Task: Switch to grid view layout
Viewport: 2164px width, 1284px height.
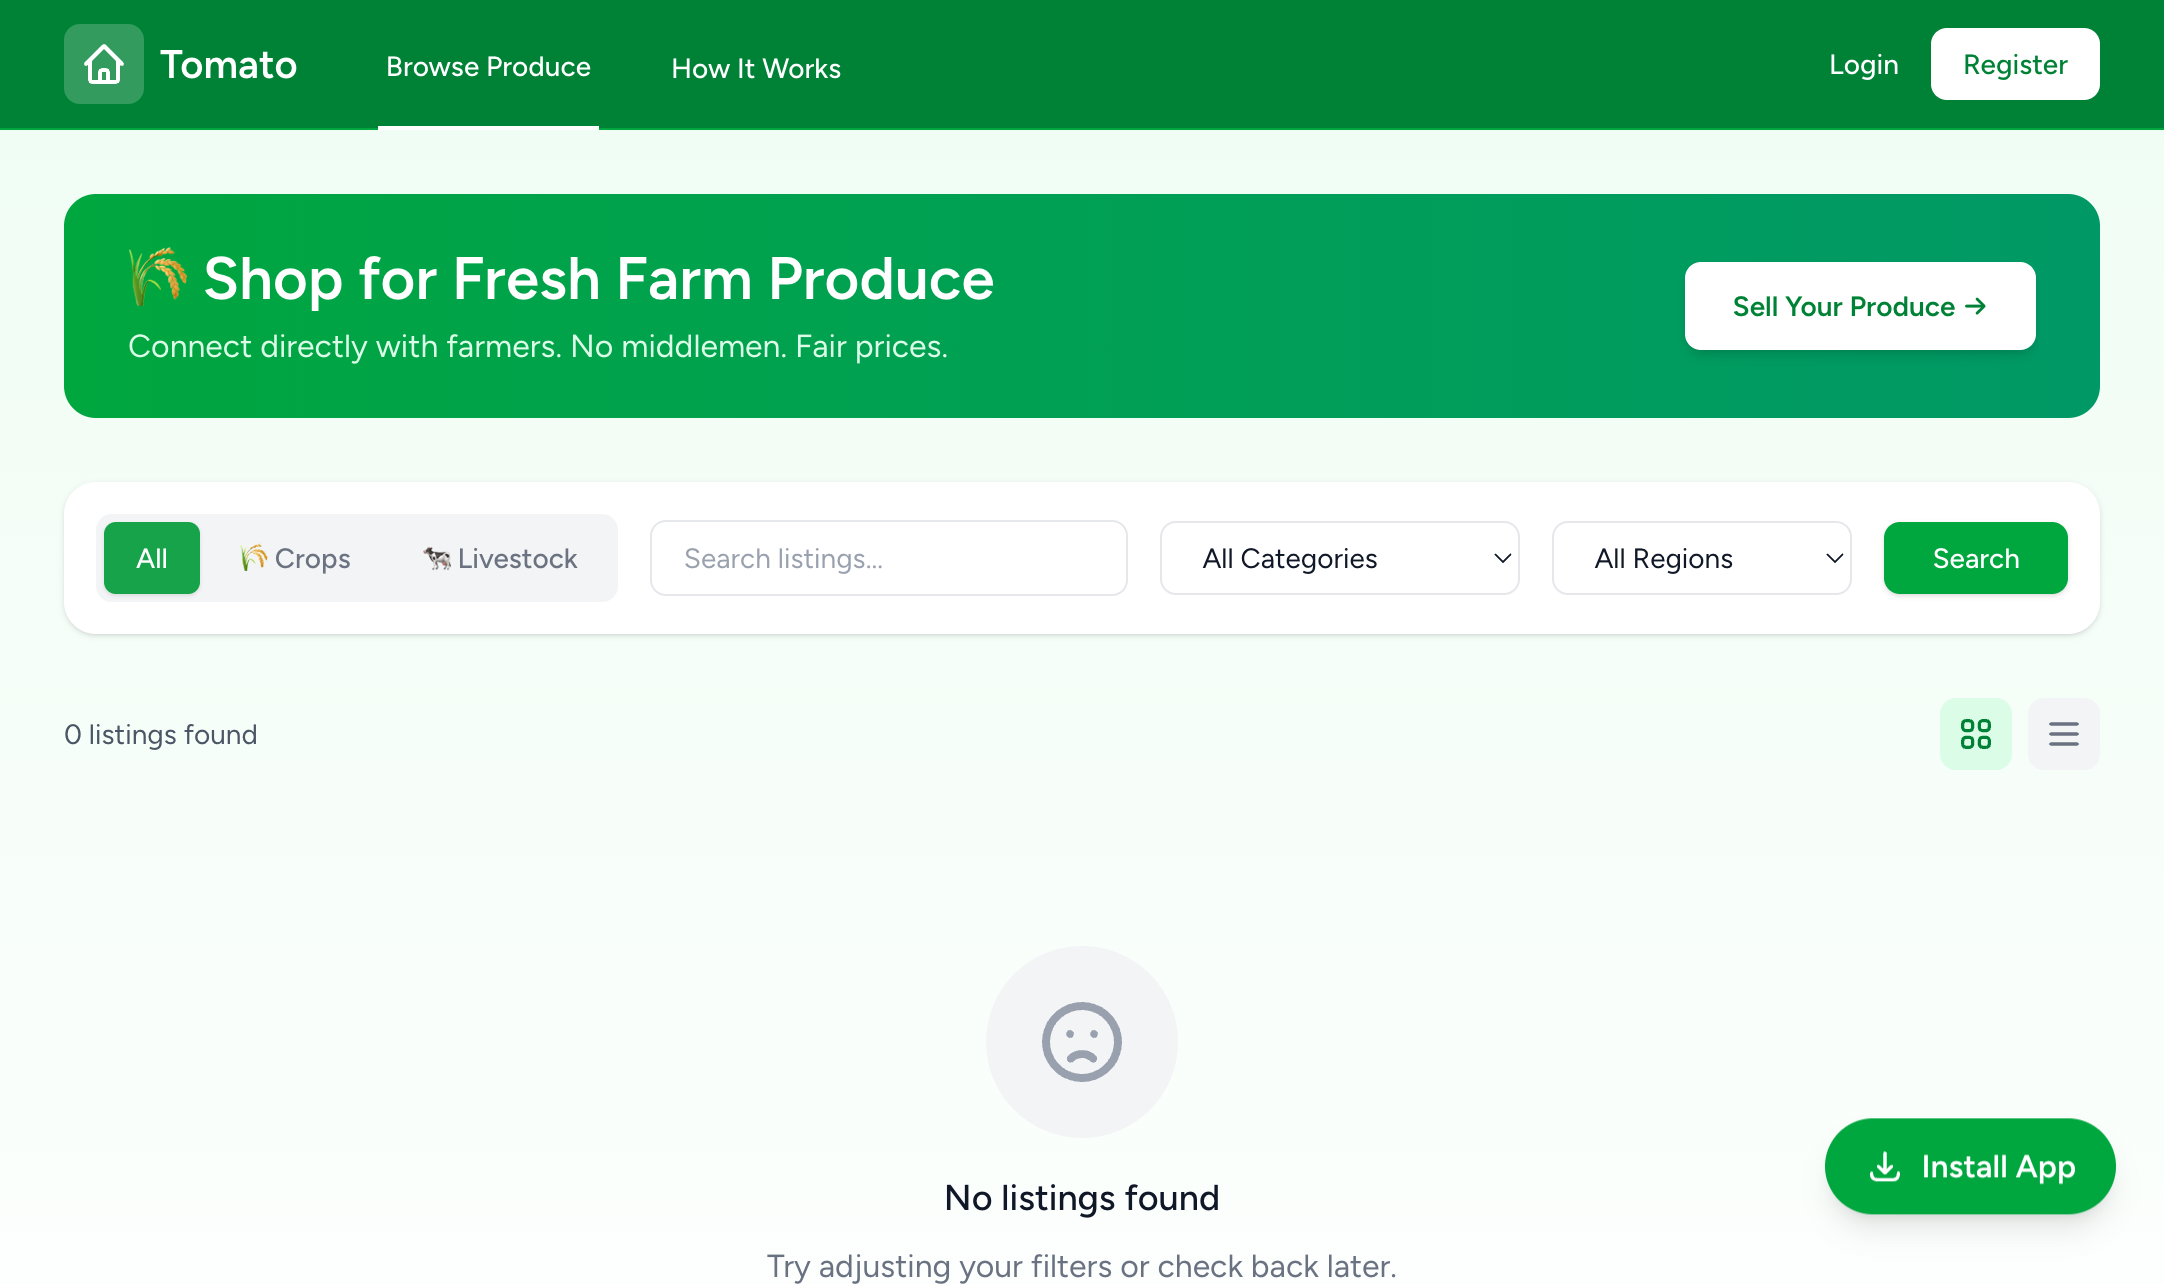Action: [1975, 734]
